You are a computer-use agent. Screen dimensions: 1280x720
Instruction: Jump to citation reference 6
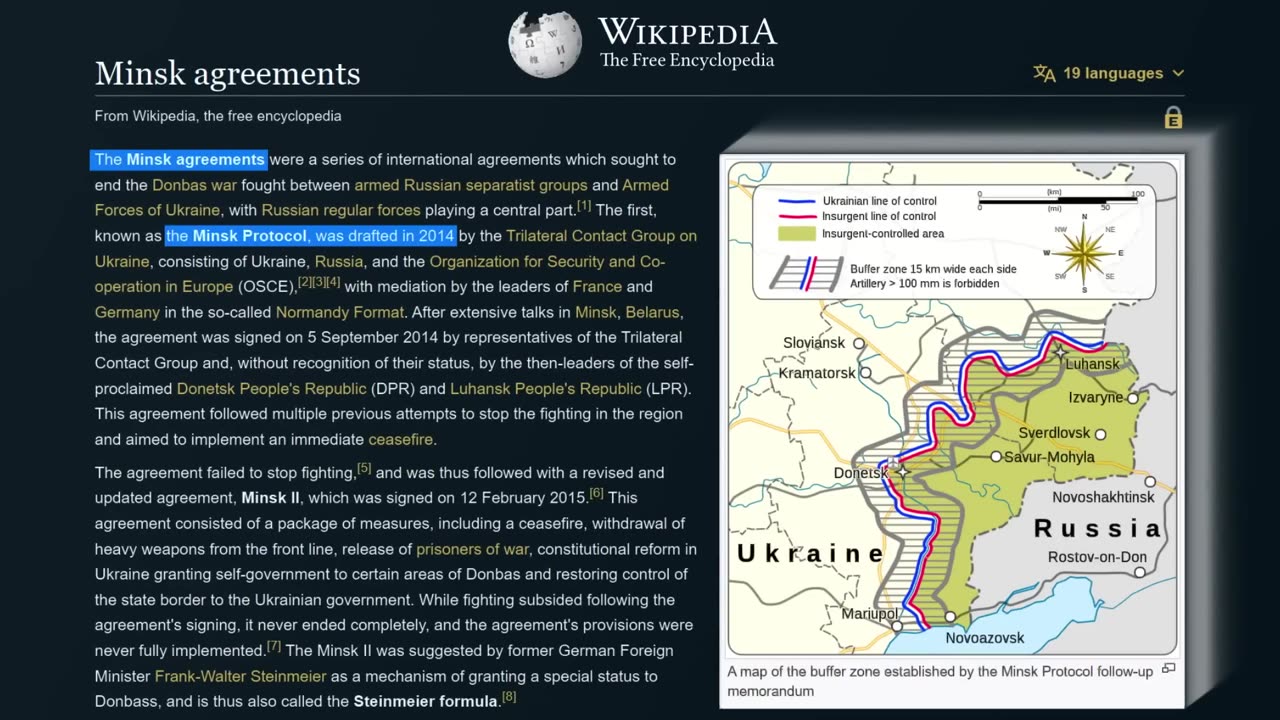pyautogui.click(x=596, y=493)
